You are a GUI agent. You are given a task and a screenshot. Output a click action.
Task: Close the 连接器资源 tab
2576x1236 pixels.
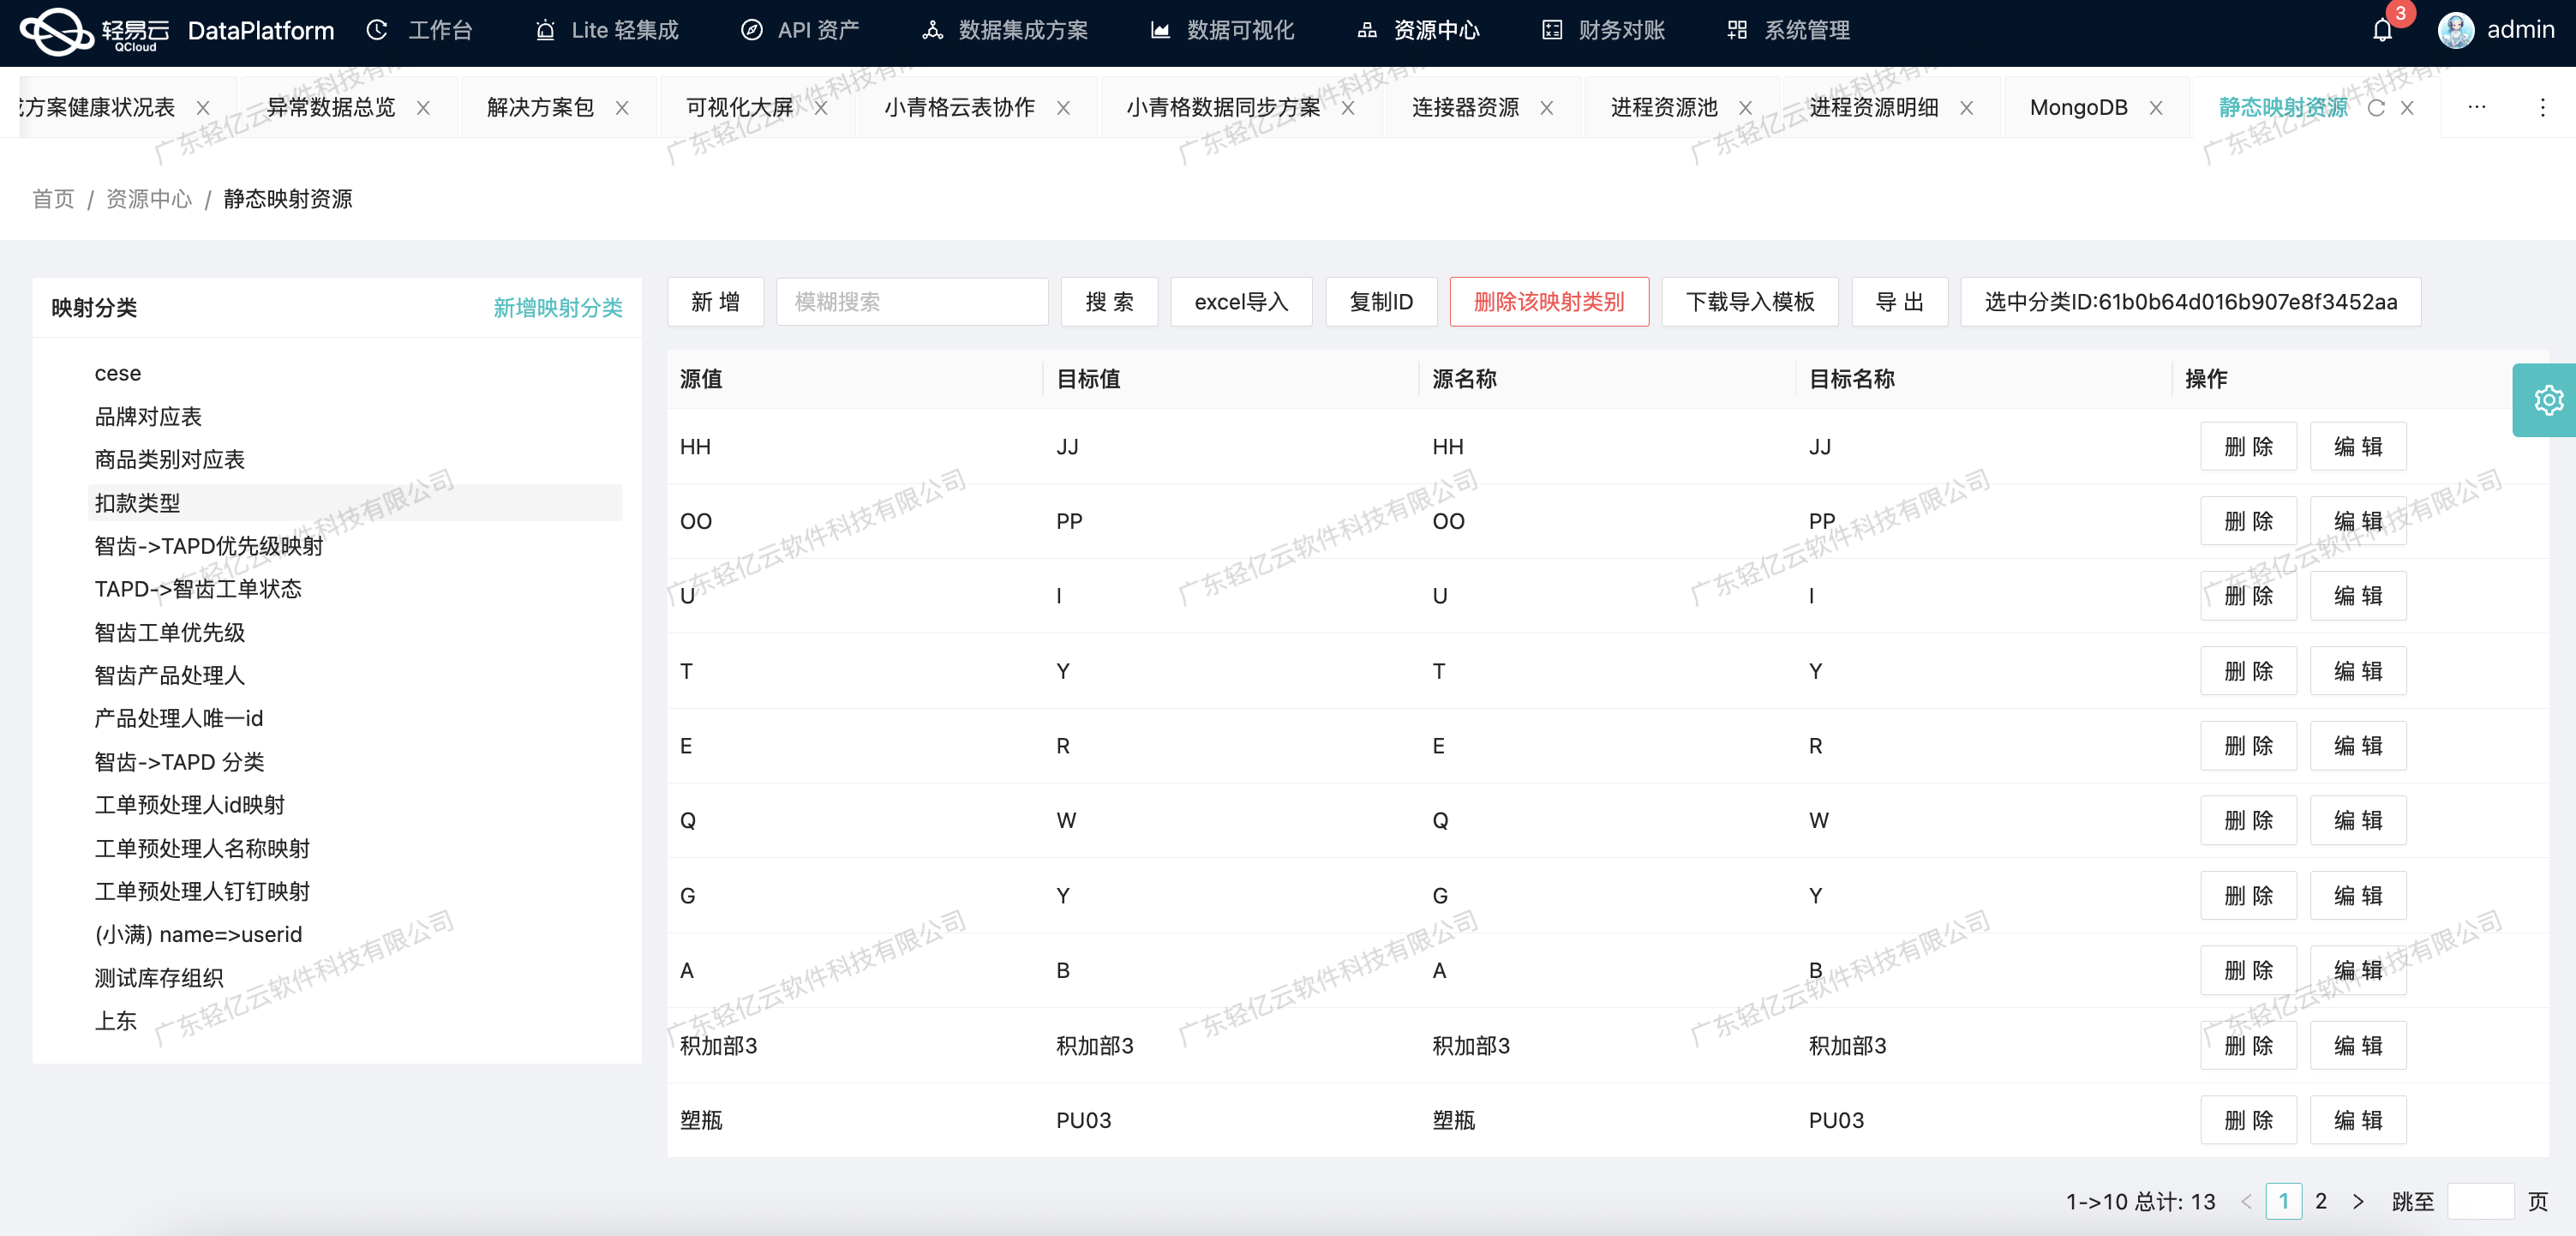[1546, 108]
